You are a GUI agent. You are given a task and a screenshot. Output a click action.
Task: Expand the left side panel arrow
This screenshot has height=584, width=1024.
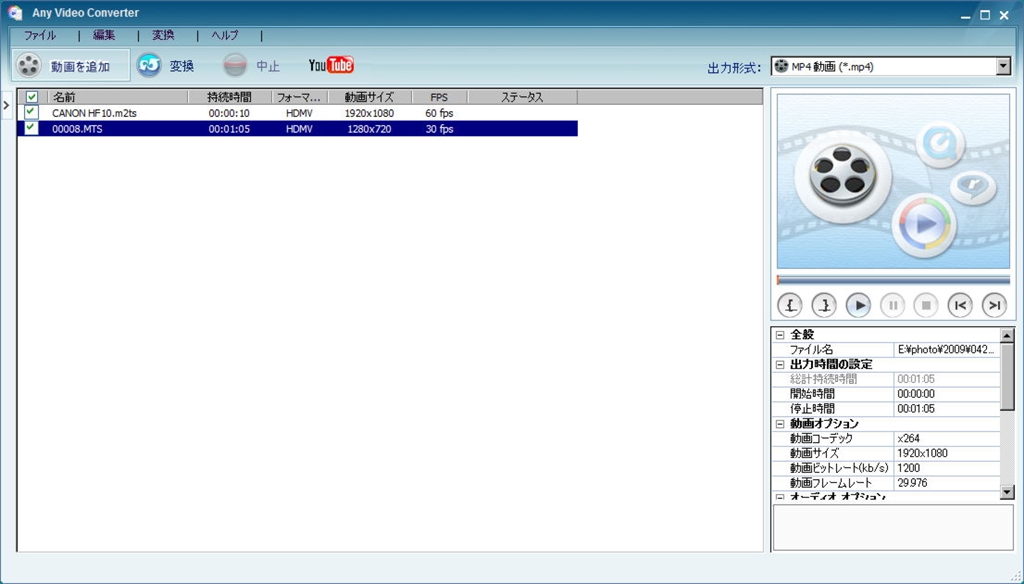coord(6,105)
